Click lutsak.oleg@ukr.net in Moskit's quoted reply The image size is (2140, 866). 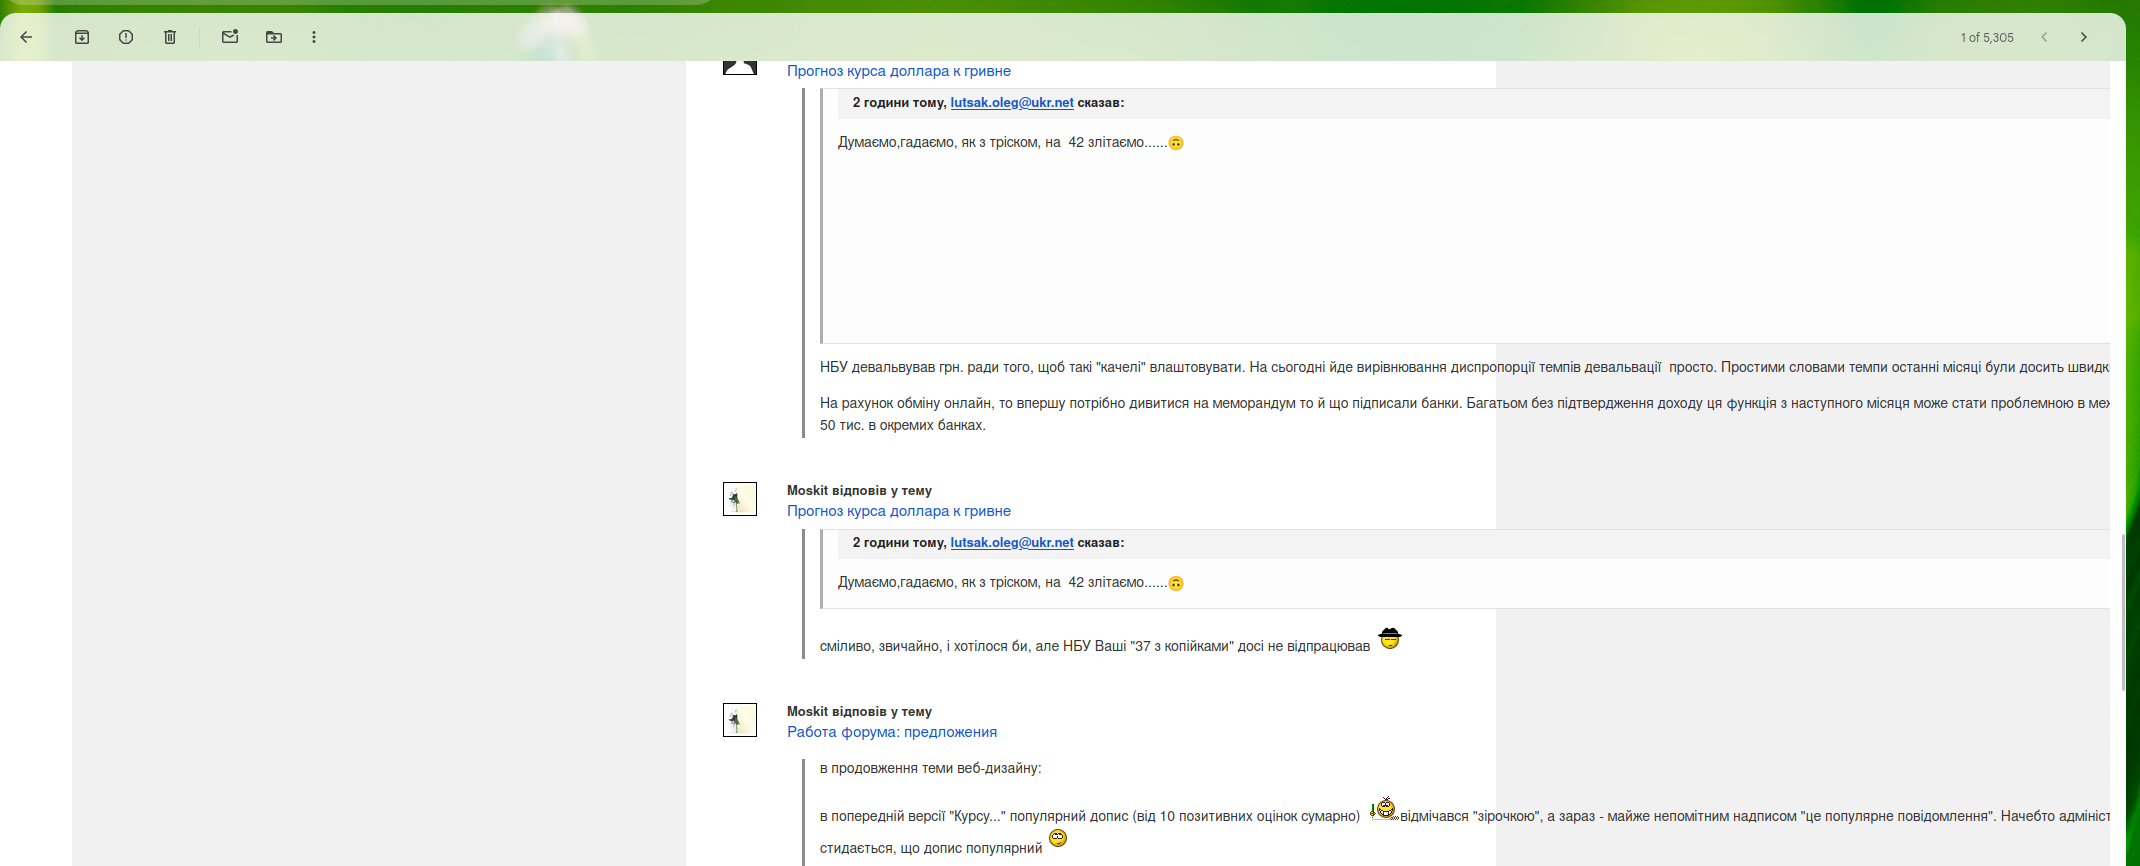click(1011, 543)
